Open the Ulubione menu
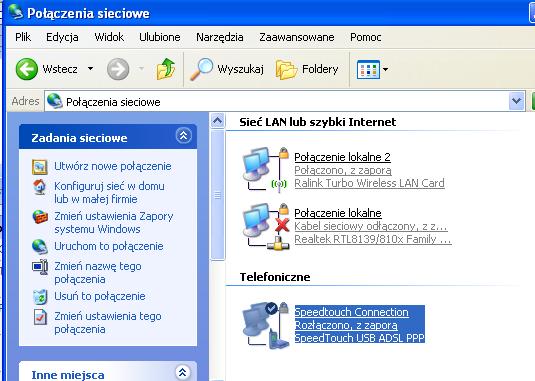Screen dimensions: 535x381 click(x=160, y=37)
